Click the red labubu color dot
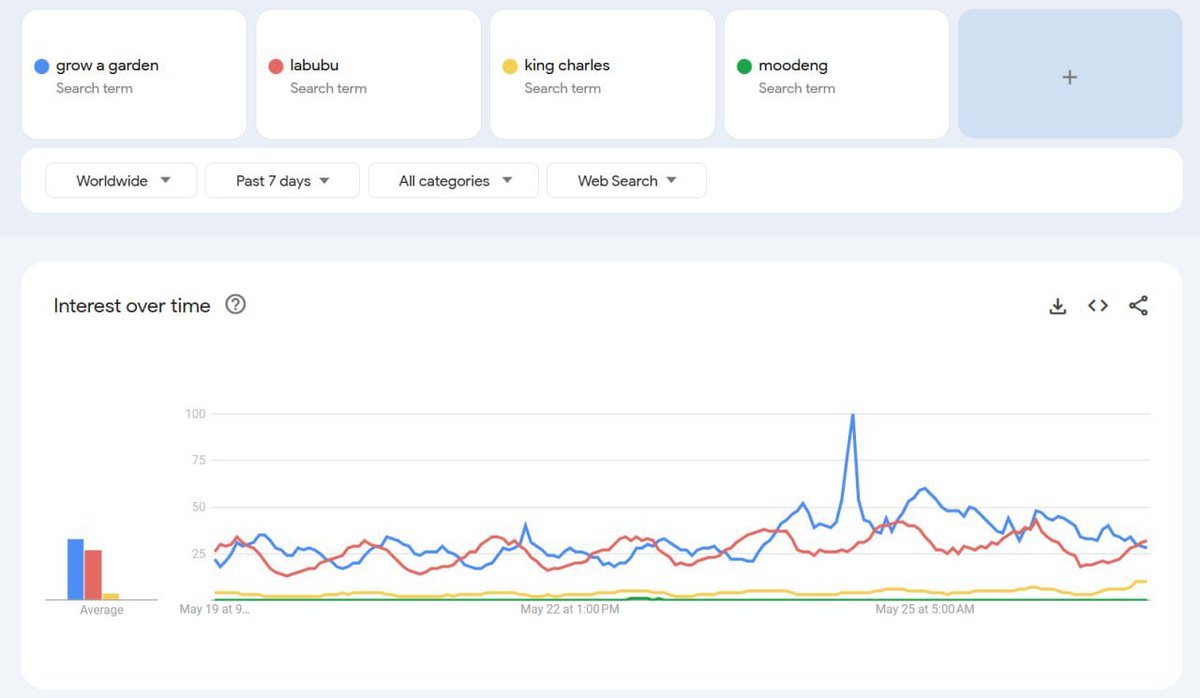Screen dimensions: 1200x698 pyautogui.click(x=276, y=66)
